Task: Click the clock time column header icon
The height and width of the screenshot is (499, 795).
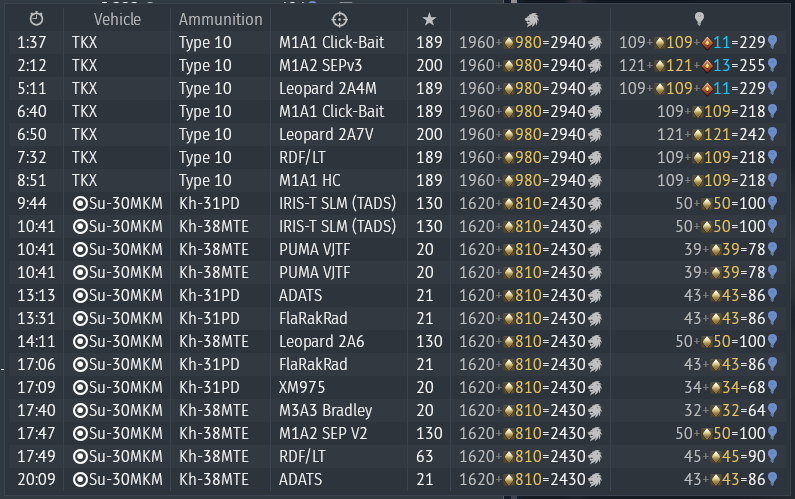Action: pos(36,19)
